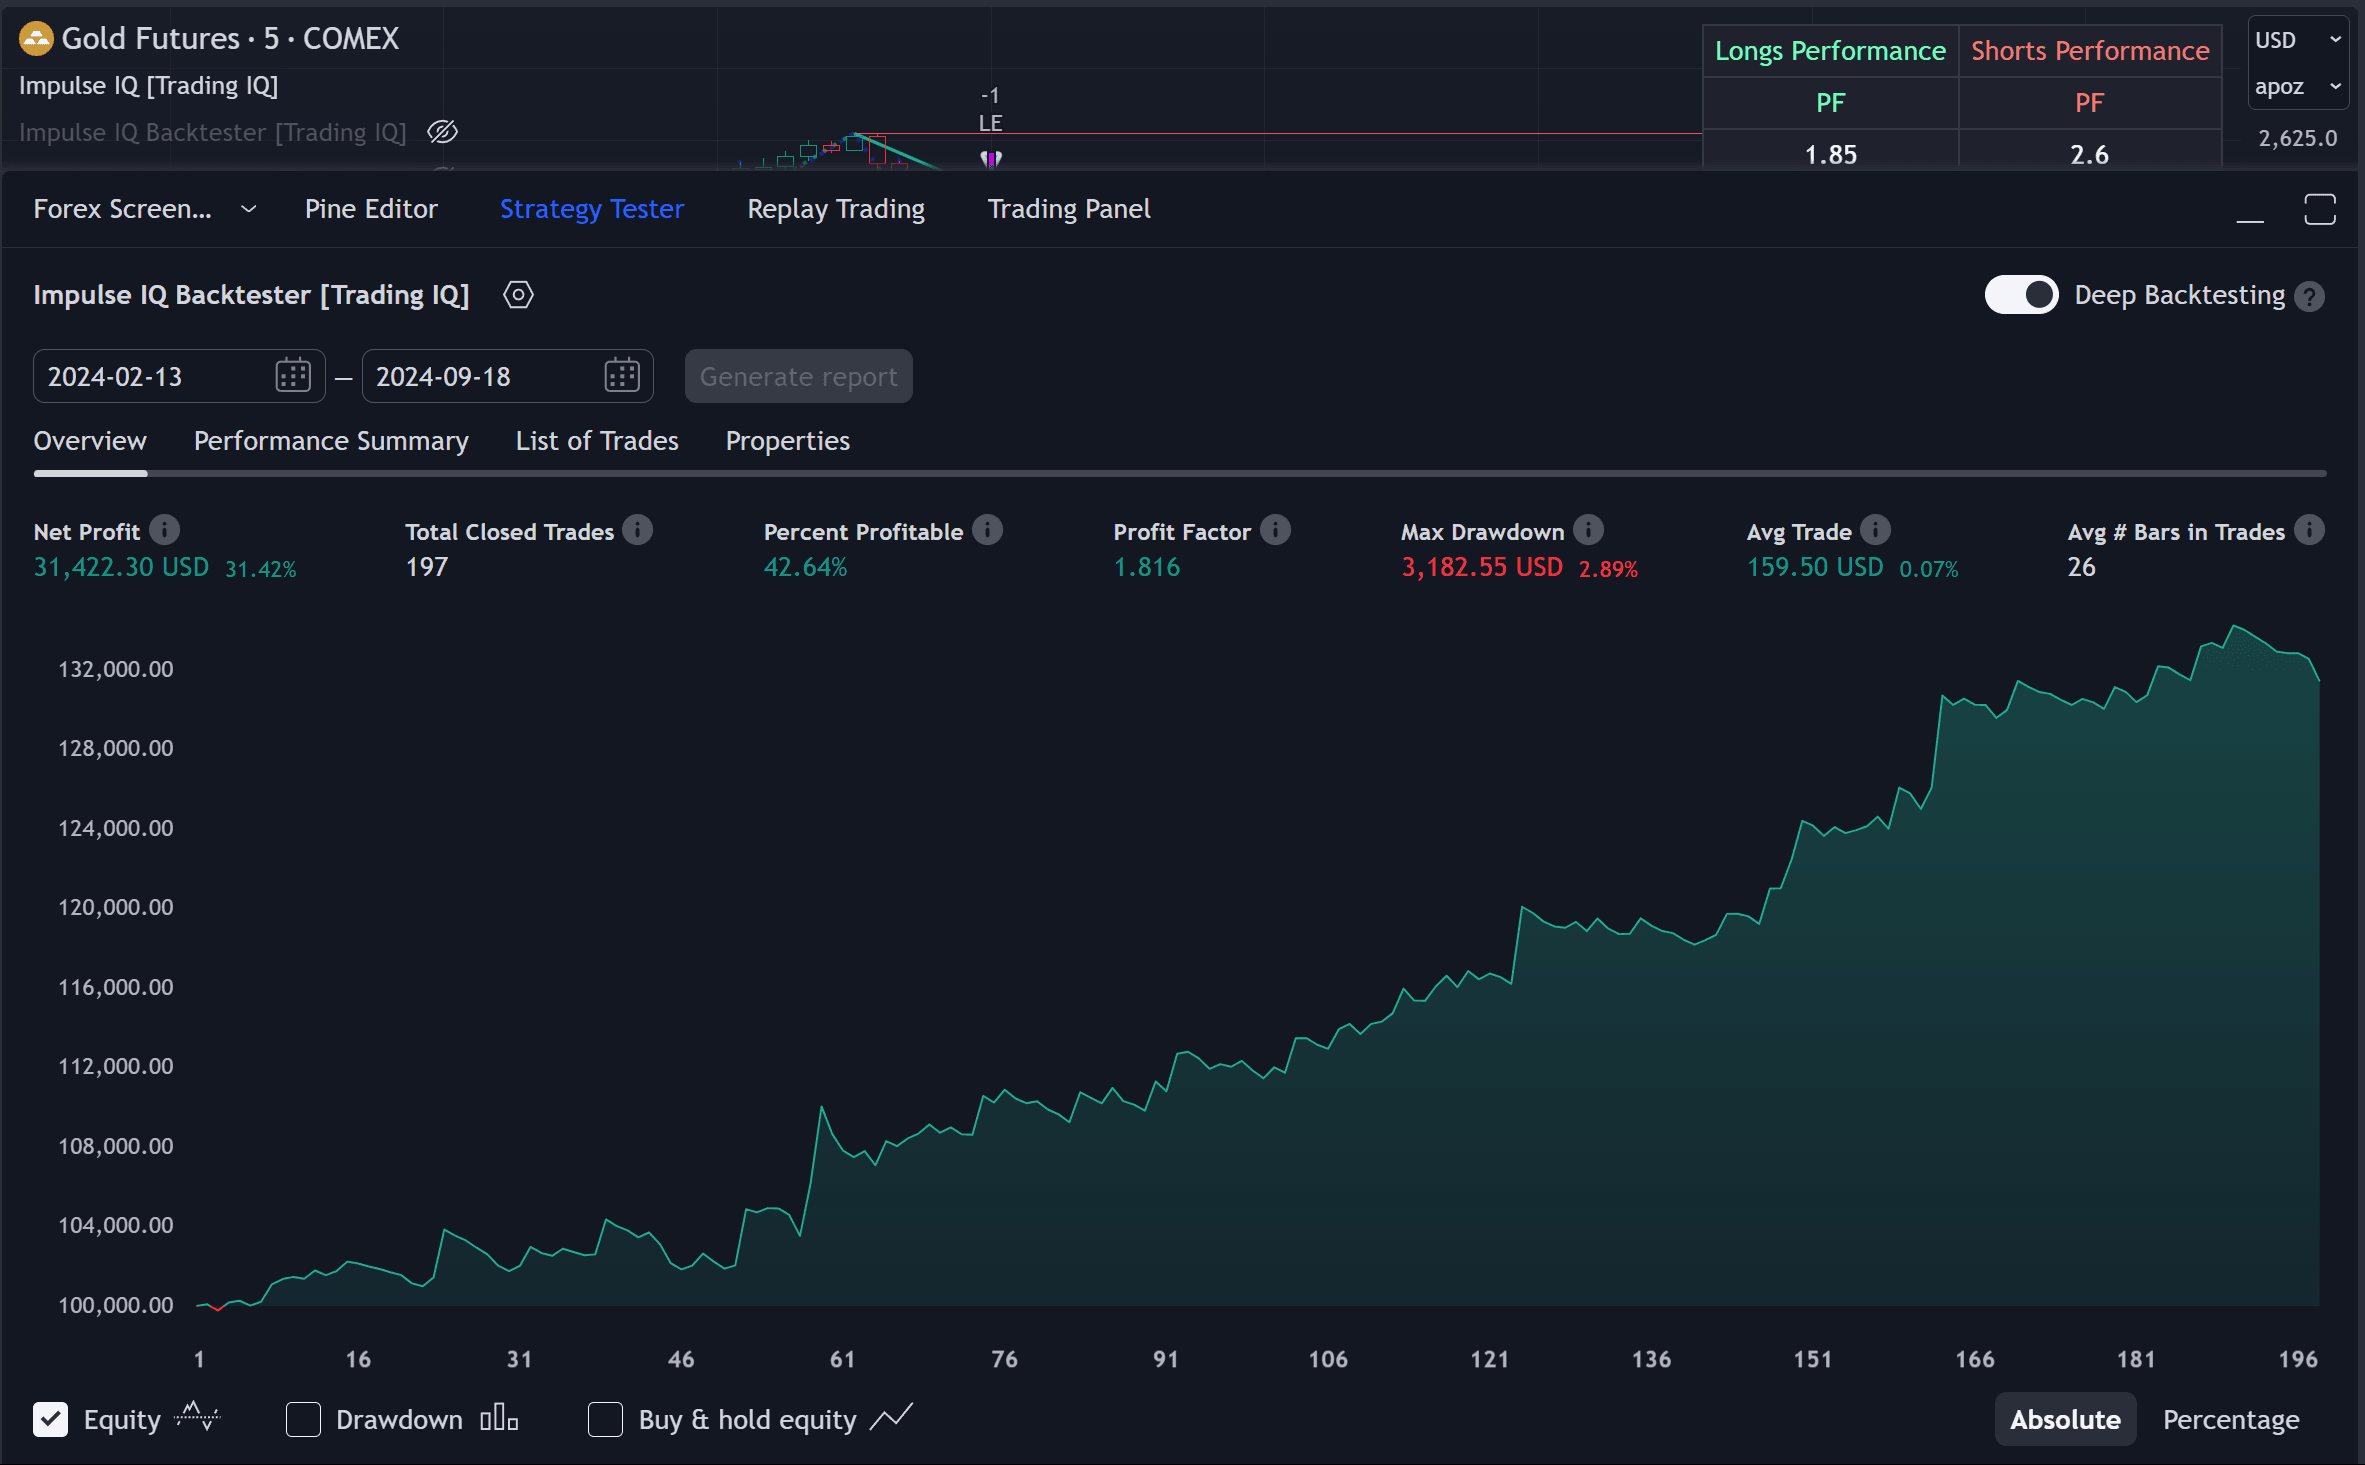Show Net Profit info tooltip icon

[x=164, y=530]
